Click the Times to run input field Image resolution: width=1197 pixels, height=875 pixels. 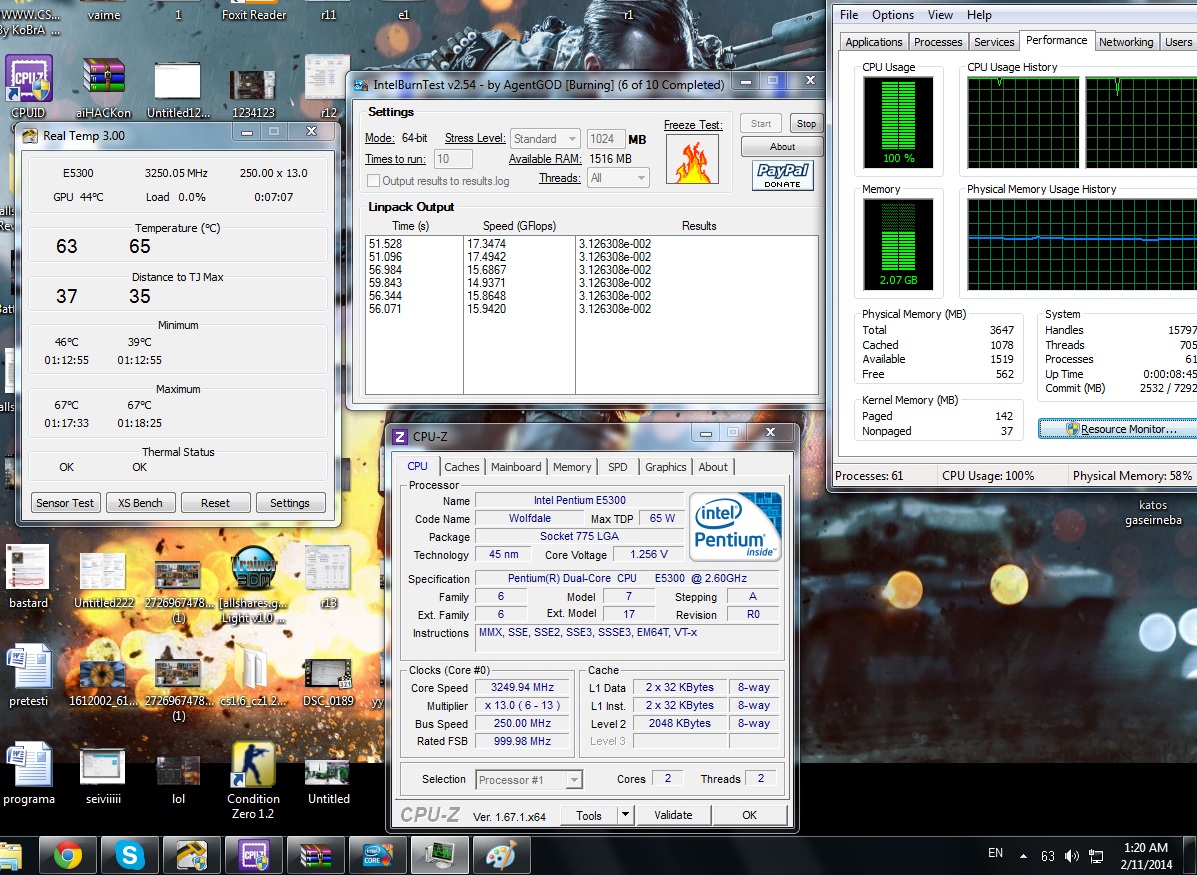click(453, 159)
